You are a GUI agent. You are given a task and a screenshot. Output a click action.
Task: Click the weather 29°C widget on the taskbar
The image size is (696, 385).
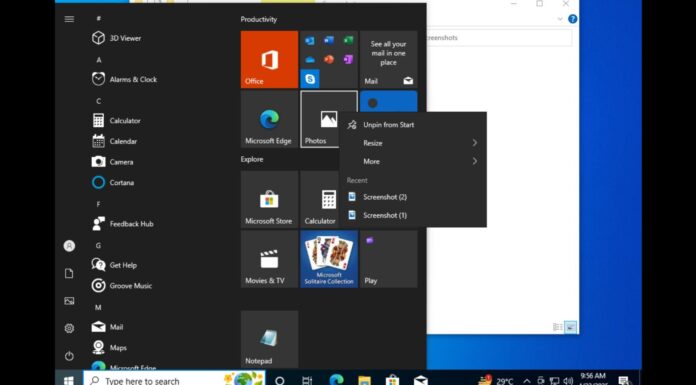(x=496, y=380)
